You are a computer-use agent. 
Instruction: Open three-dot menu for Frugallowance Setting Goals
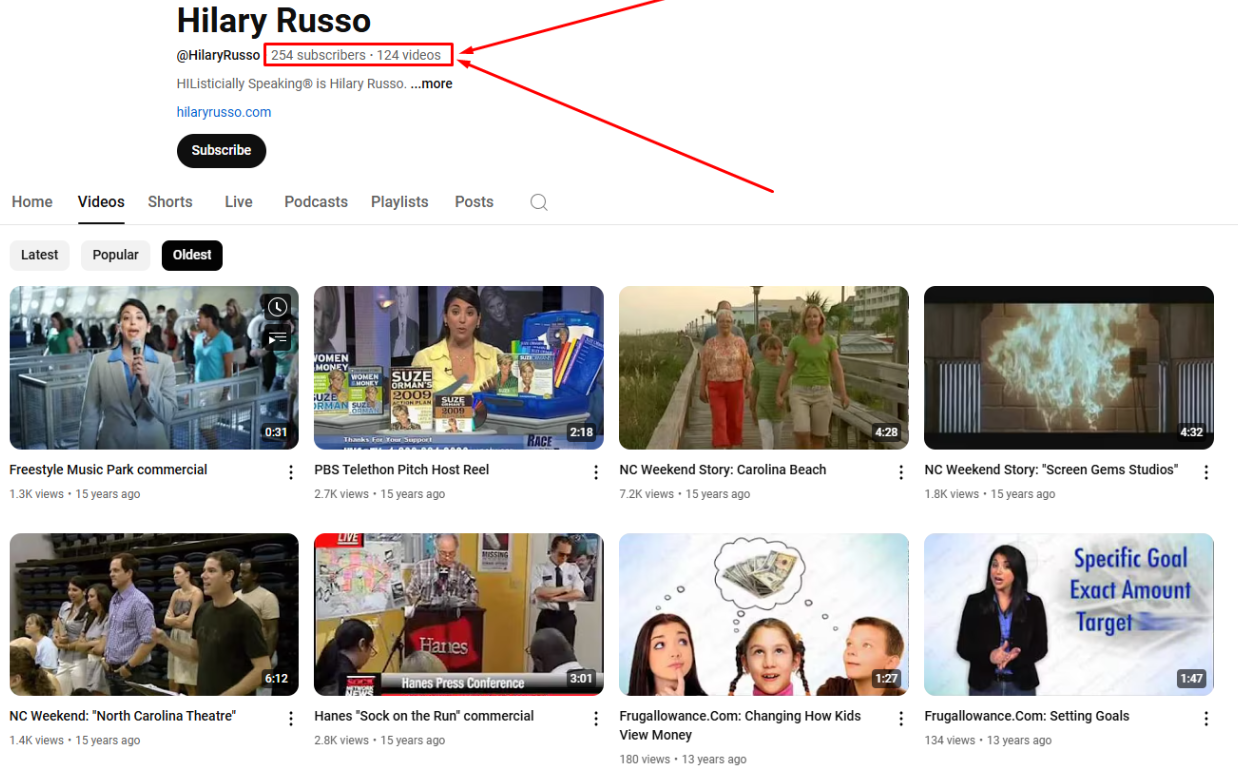(1206, 718)
